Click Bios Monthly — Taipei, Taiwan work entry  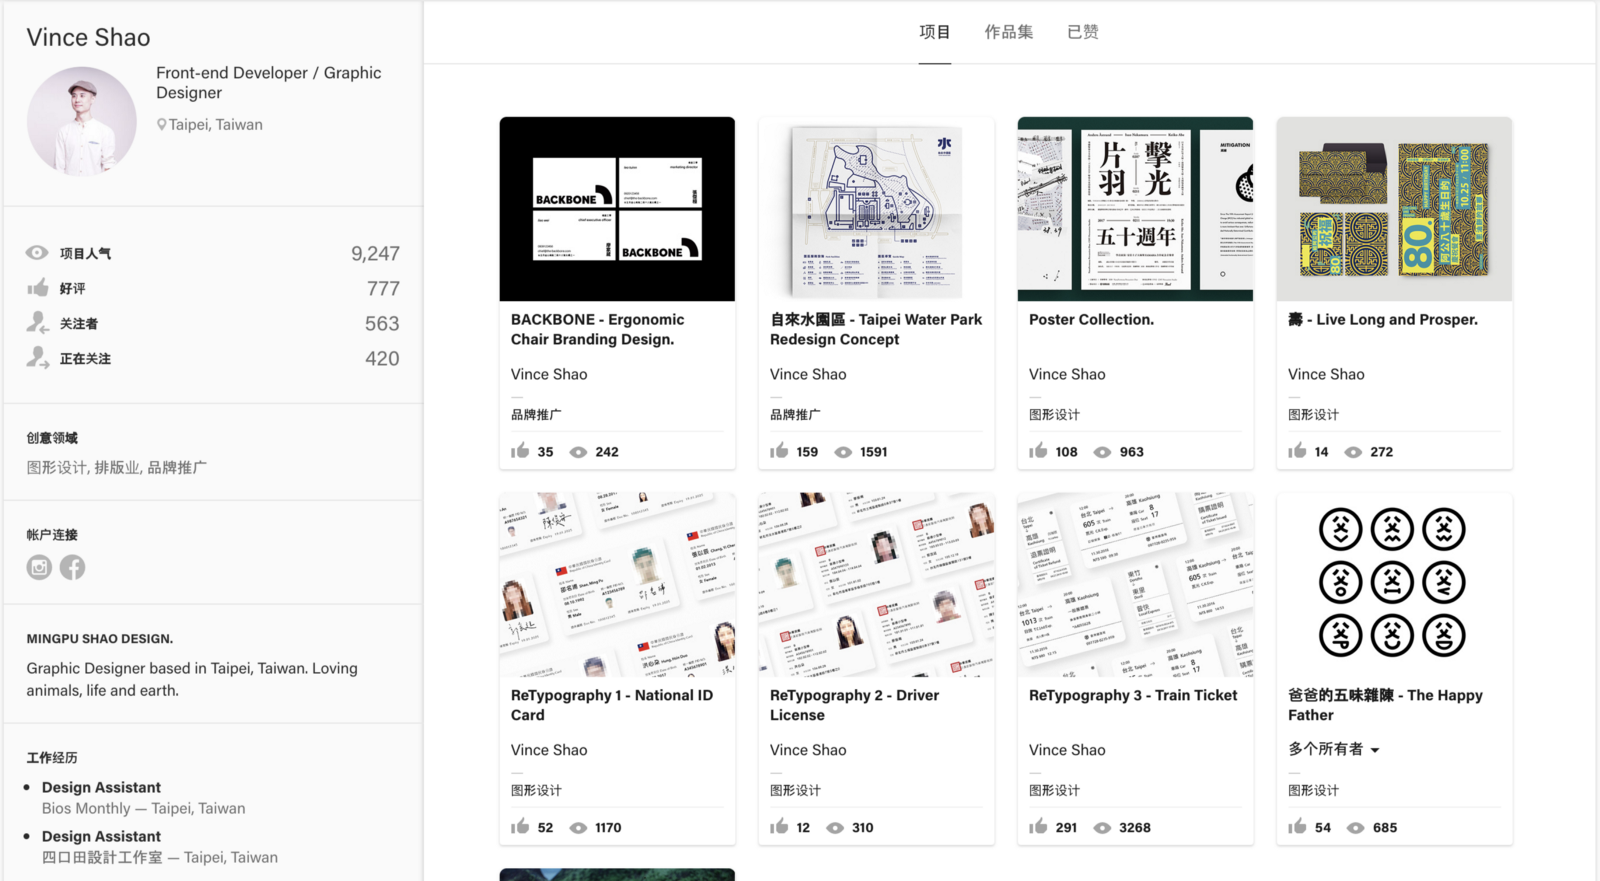click(x=143, y=808)
